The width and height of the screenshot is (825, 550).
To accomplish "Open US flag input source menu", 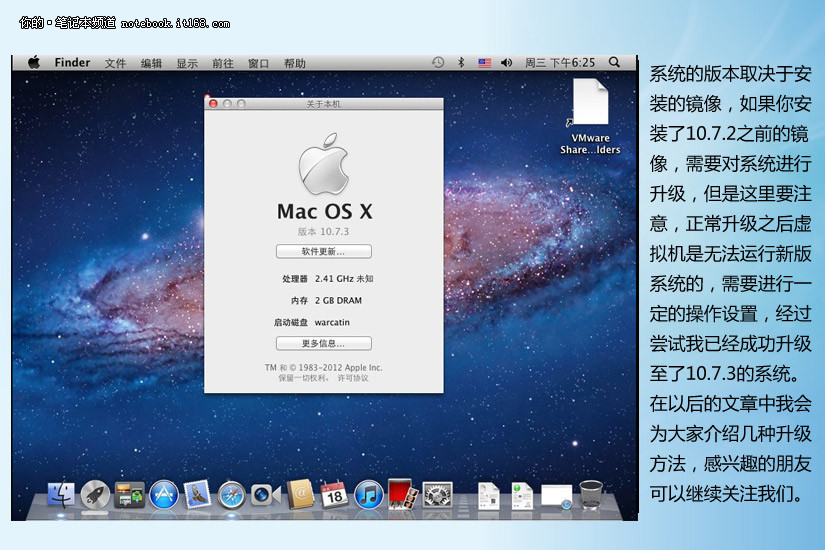I will (x=485, y=63).
